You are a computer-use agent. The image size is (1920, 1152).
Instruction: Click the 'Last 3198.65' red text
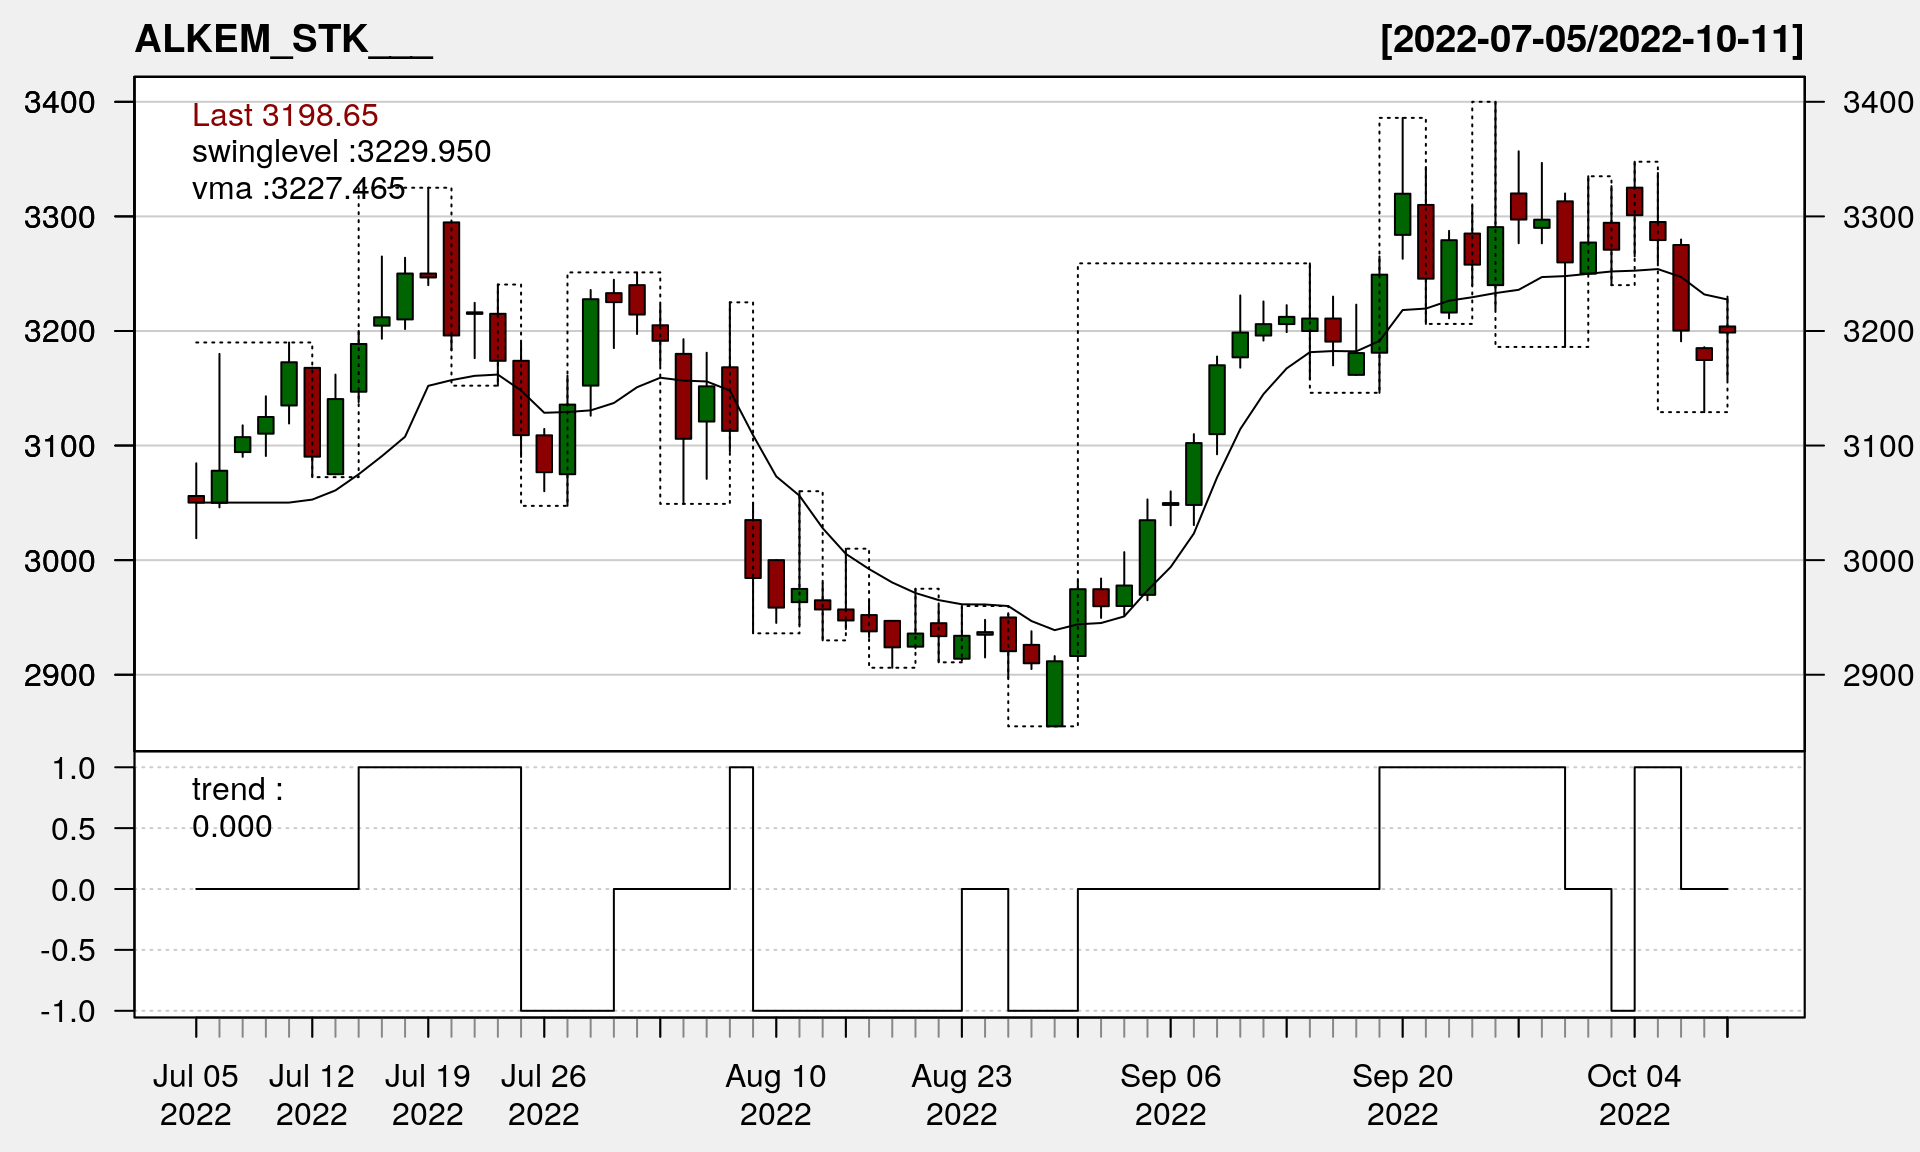[285, 115]
